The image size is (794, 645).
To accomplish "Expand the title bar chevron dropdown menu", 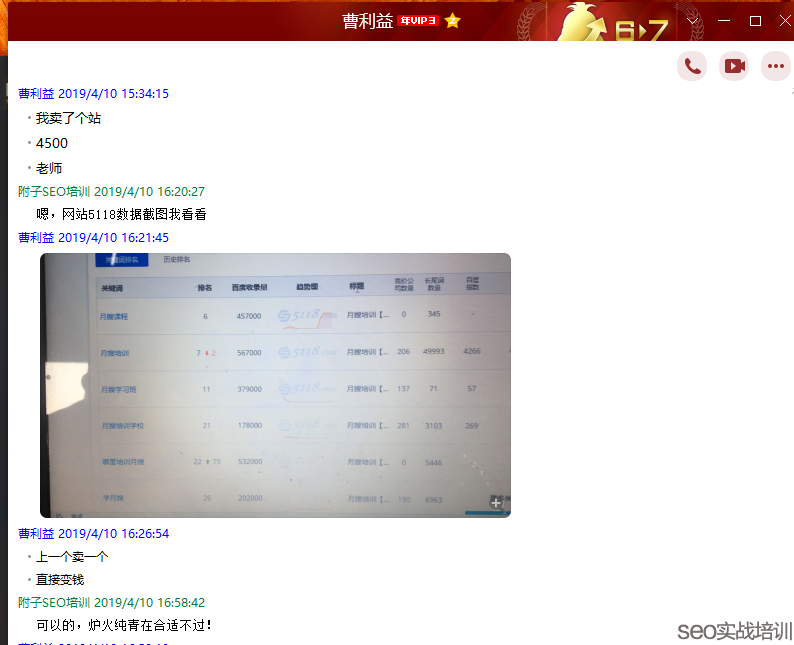I will pyautogui.click(x=692, y=20).
